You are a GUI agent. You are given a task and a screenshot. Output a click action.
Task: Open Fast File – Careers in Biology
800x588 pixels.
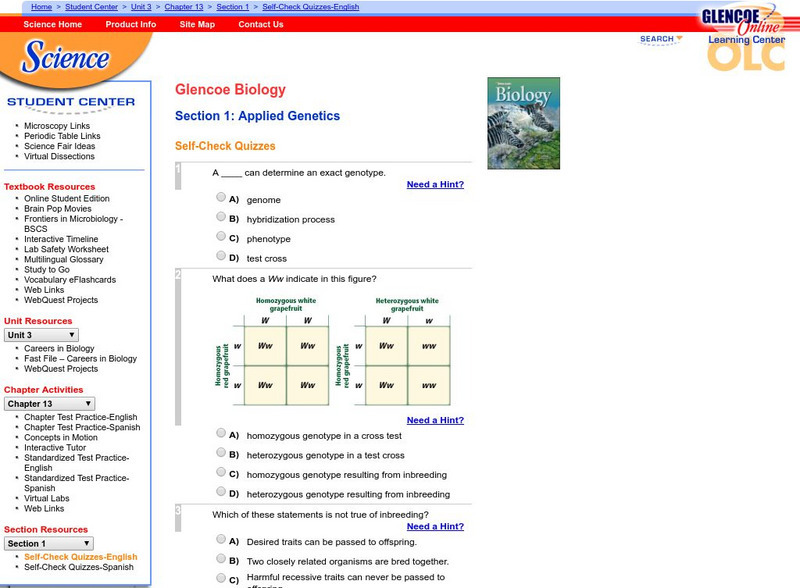coord(81,358)
